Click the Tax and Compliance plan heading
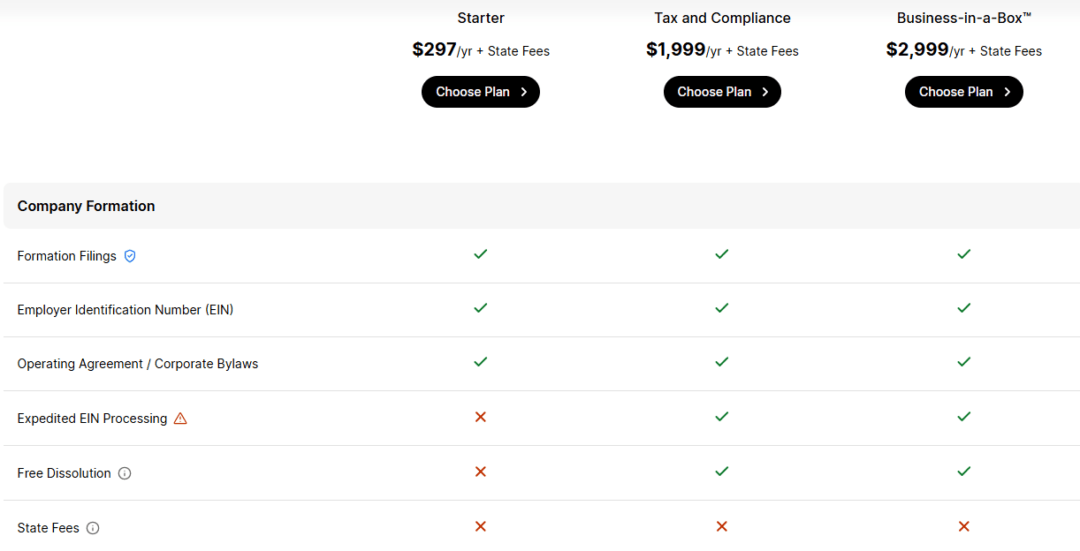1080x551 pixels. click(x=722, y=18)
